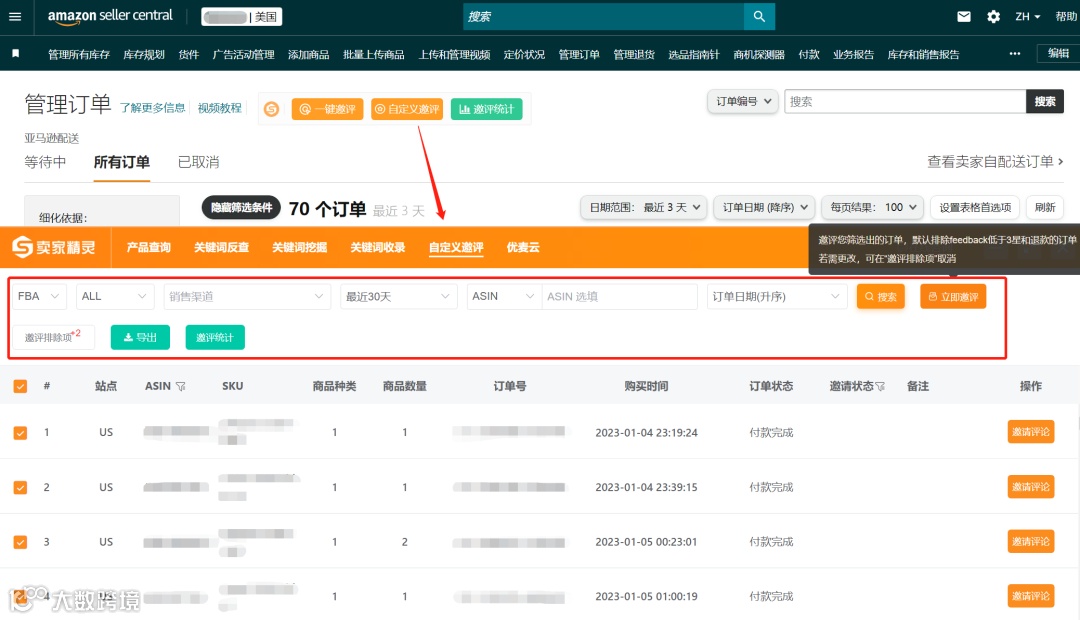Open the 最近30天 date dropdown
Screen dimensions: 1080x620
398,296
